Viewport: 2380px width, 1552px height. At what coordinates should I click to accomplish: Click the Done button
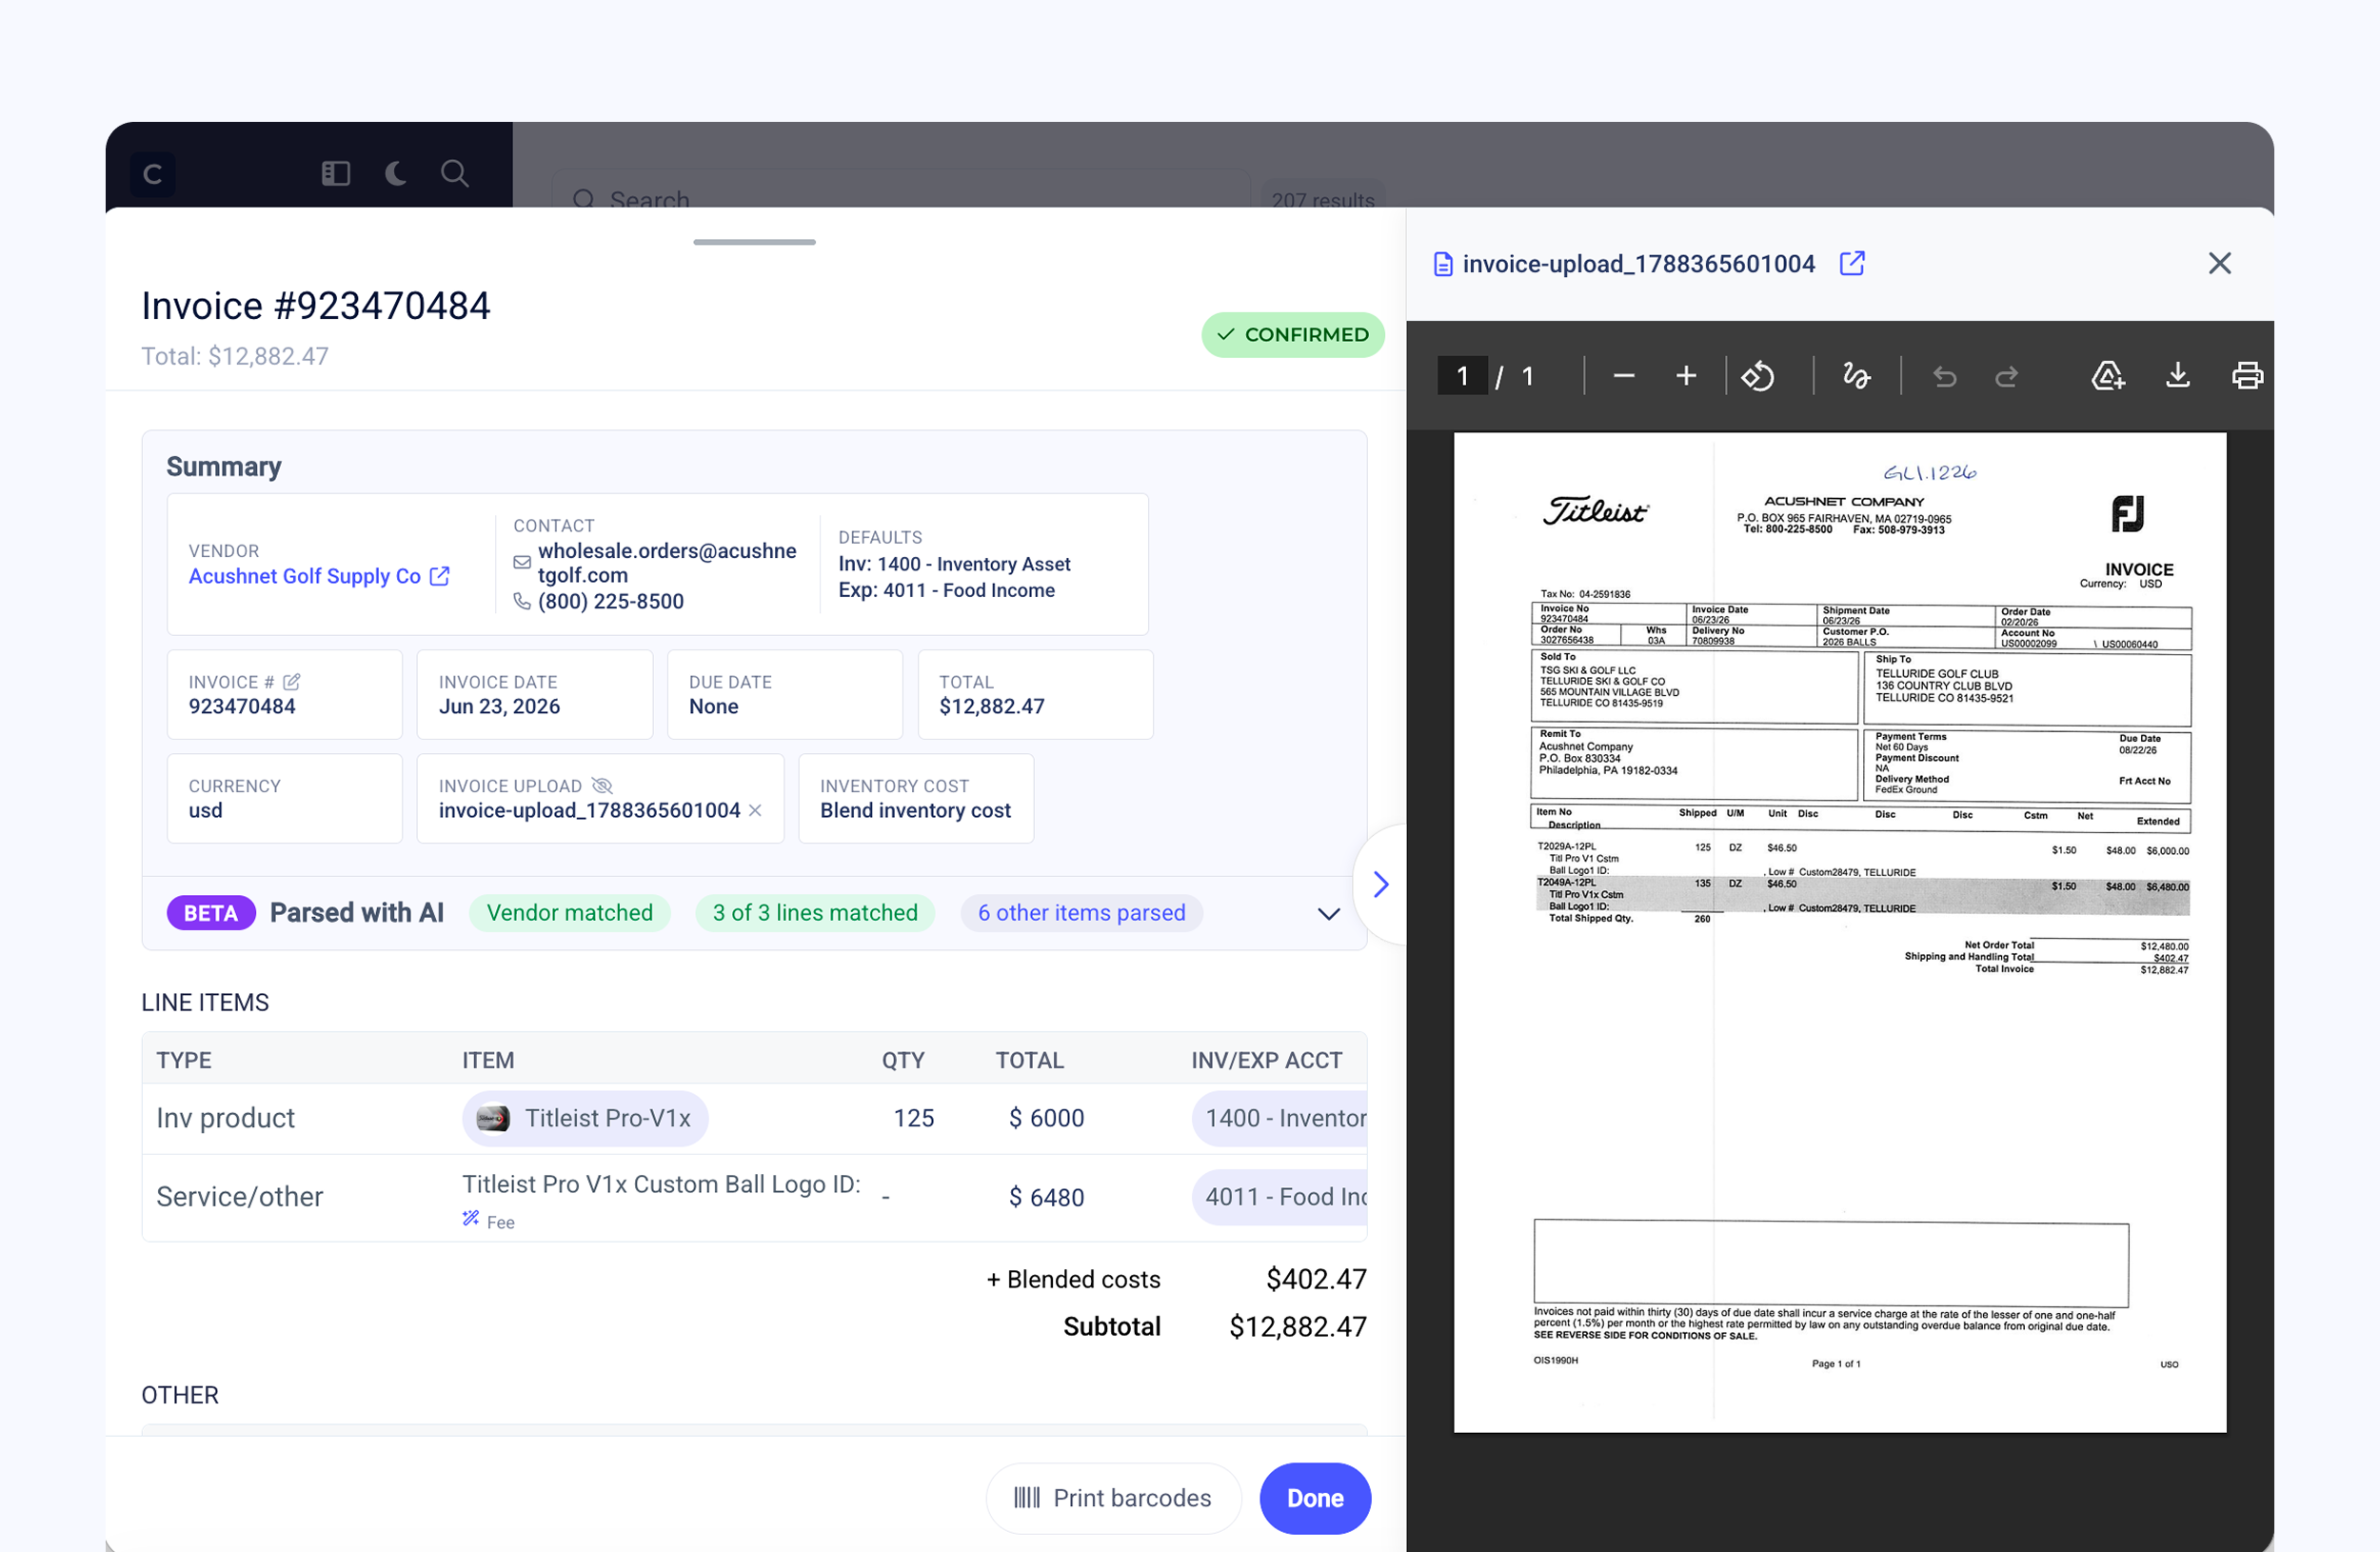(1315, 1498)
